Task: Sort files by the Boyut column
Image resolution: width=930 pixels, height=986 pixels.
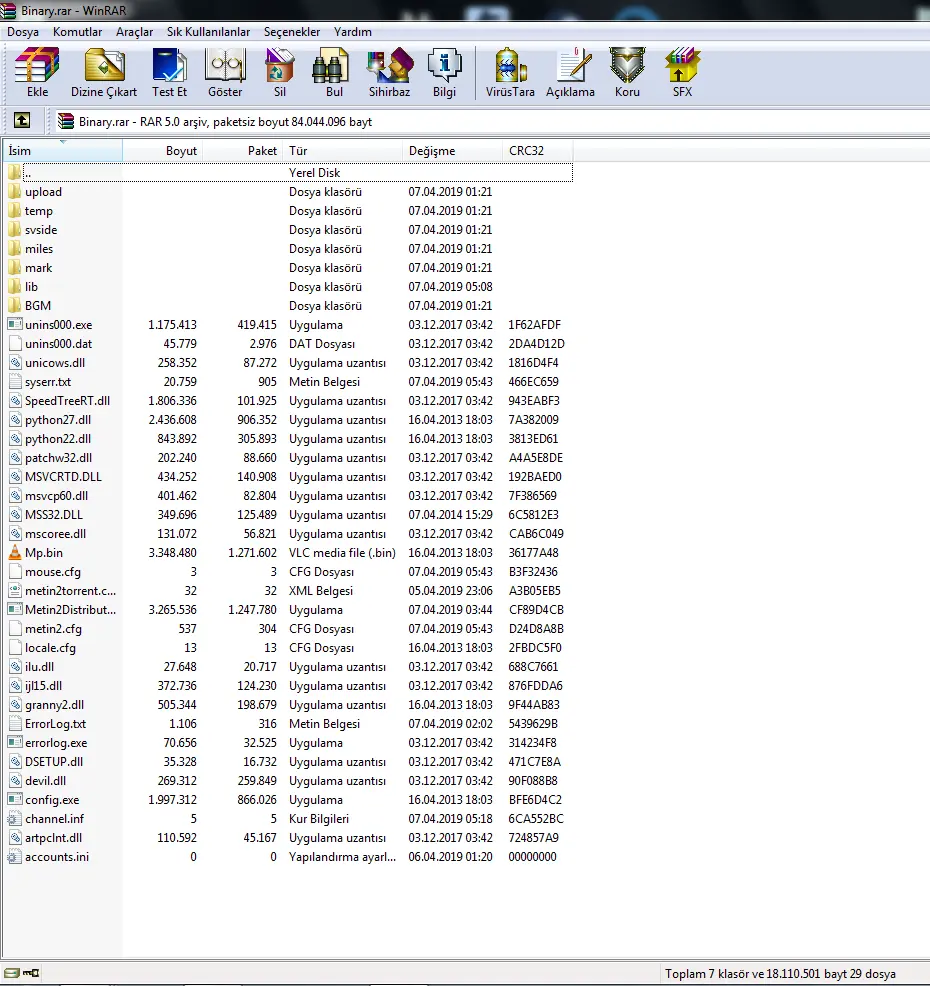Action: [x=180, y=150]
